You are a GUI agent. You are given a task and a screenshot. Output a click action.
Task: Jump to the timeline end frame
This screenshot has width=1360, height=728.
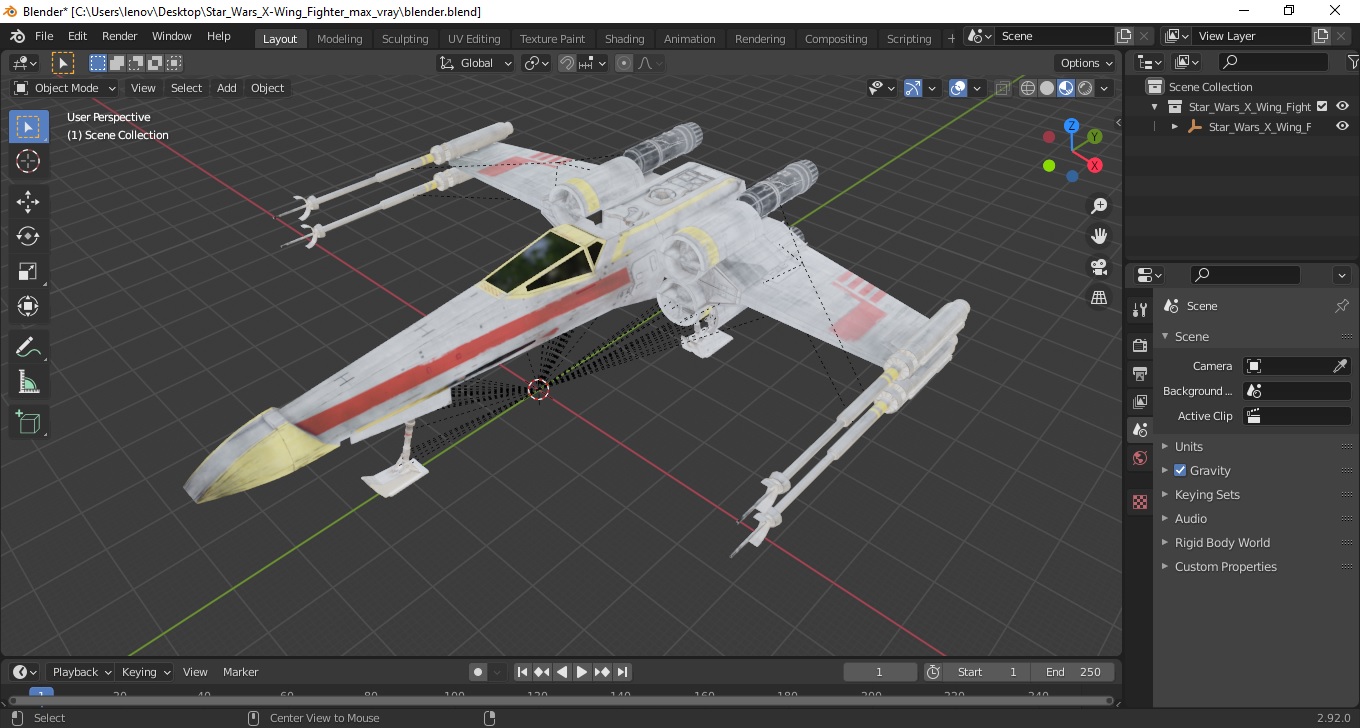(x=622, y=672)
